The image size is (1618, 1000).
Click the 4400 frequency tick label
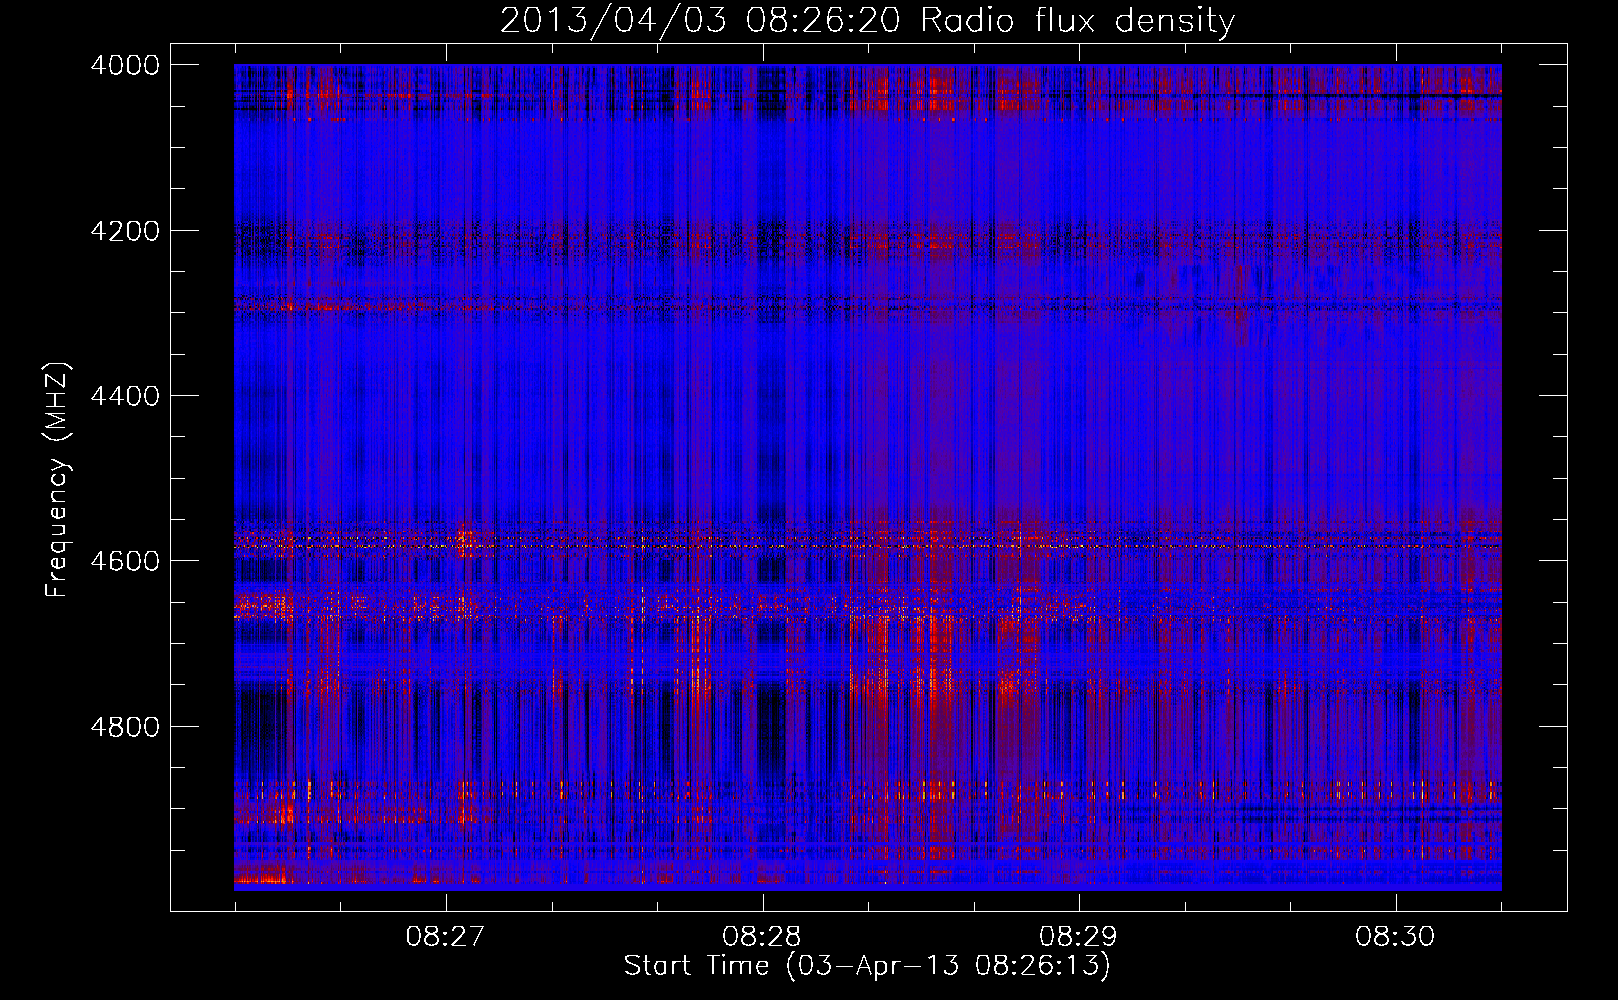125,396
